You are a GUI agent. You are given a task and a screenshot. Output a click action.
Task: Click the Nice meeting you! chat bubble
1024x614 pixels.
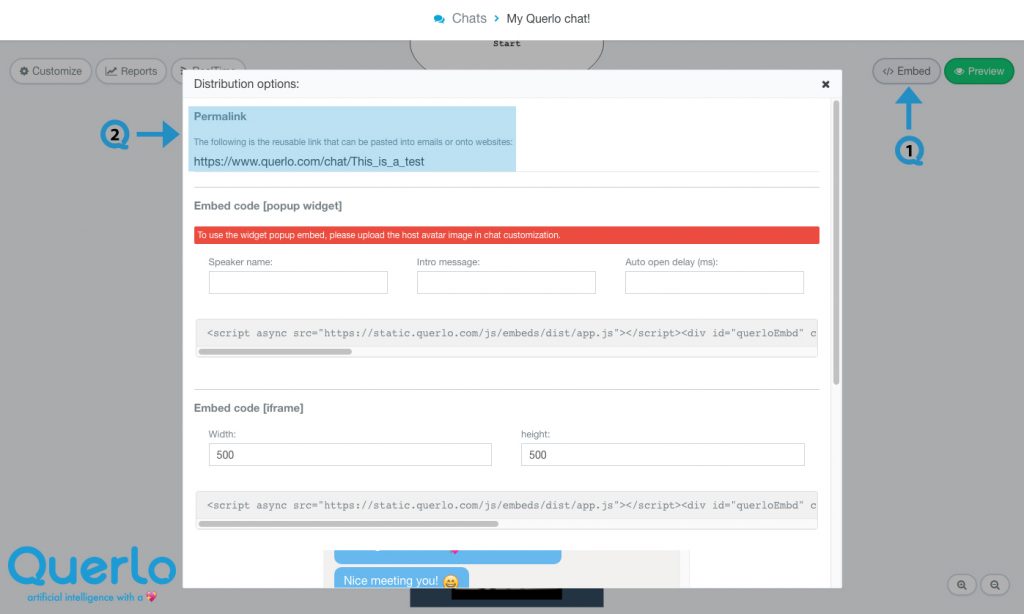click(401, 578)
